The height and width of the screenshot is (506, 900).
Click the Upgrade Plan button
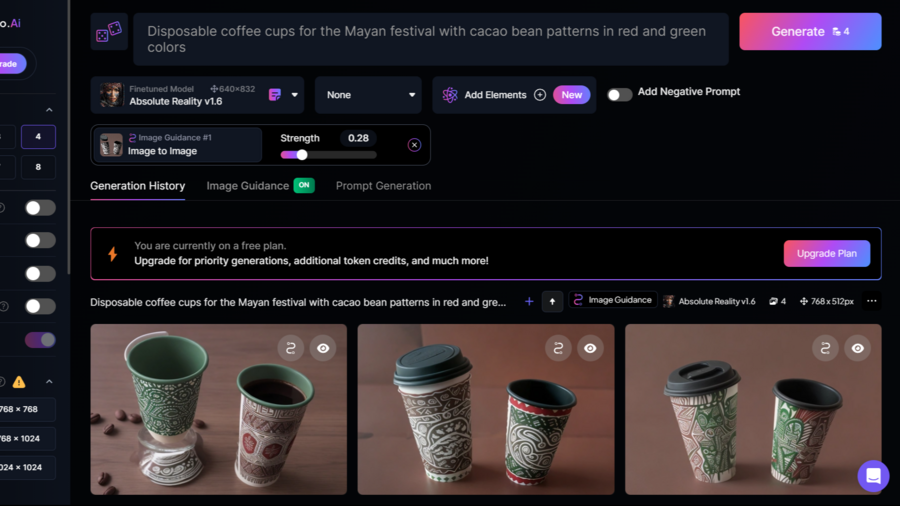(827, 254)
